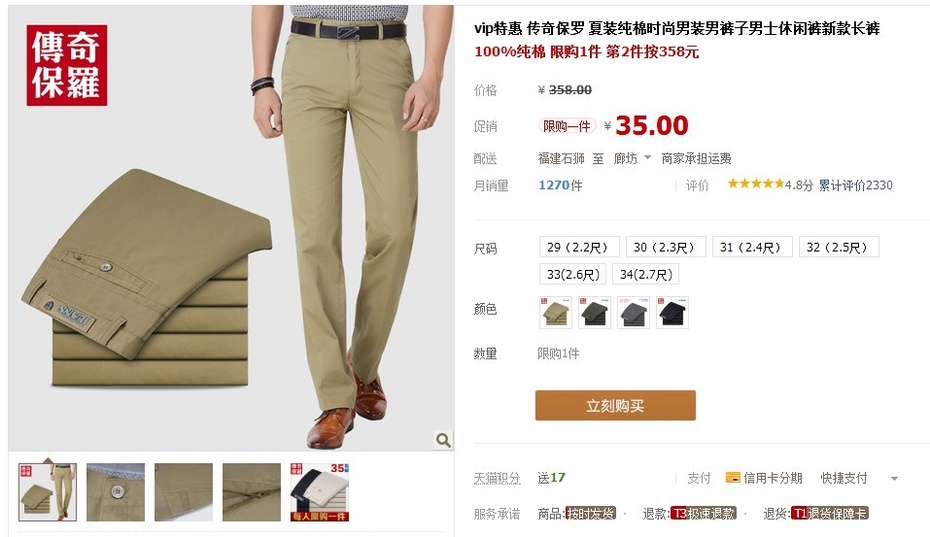The image size is (930, 537).
Task: Expand the payment options arrow beside 快捷支付
Action: [894, 478]
